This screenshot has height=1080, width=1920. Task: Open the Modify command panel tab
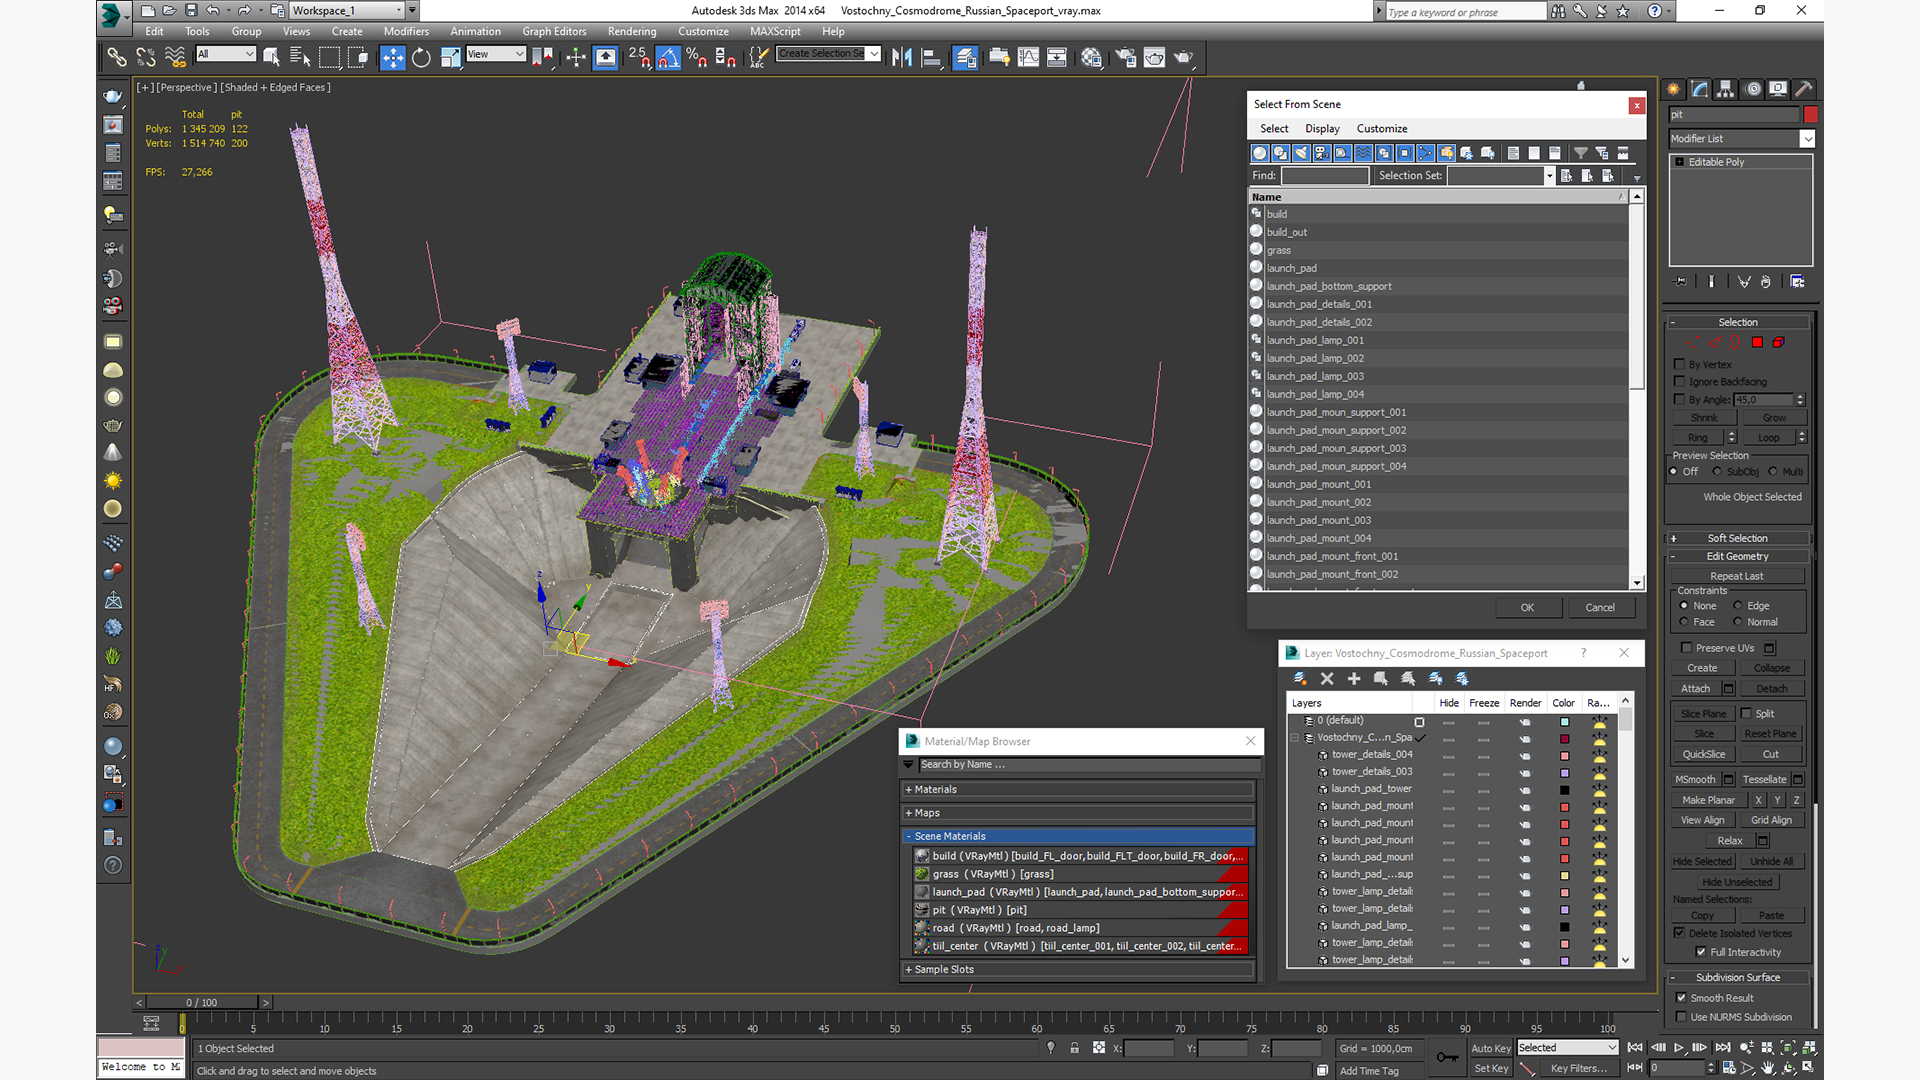pyautogui.click(x=1700, y=89)
